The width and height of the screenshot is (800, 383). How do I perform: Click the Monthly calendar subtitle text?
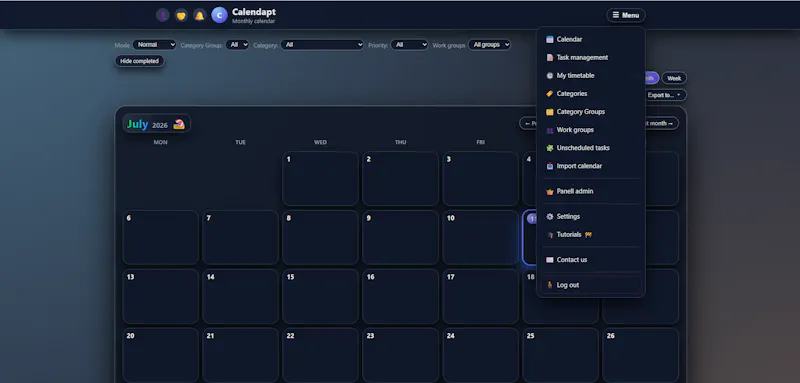pos(254,21)
